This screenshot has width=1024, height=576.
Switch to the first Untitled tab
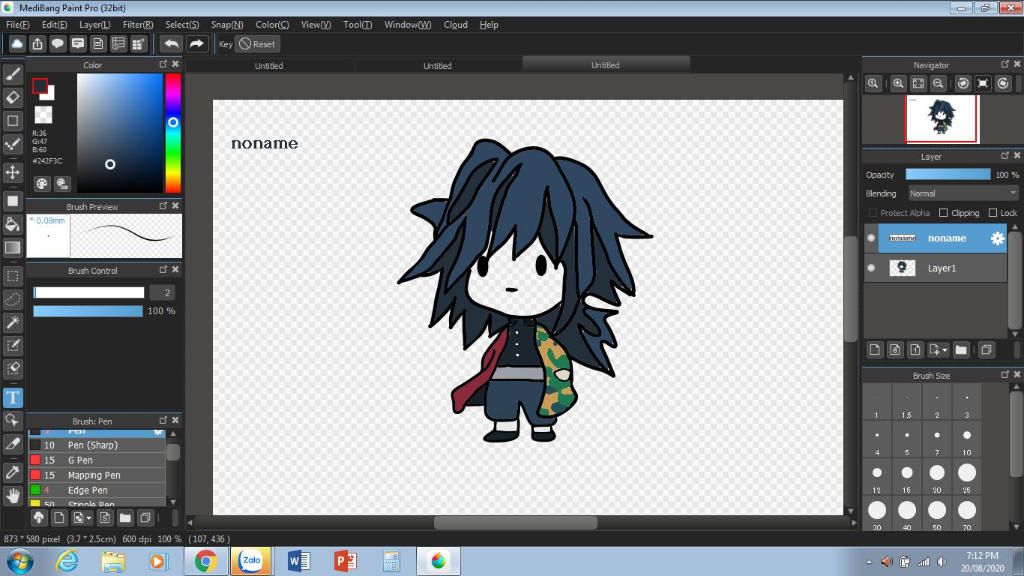pos(268,65)
